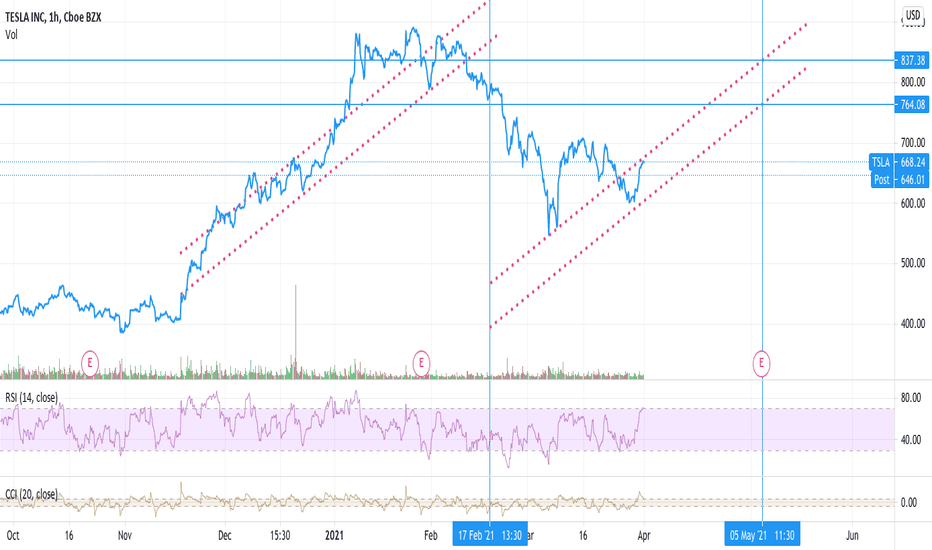Click the Jun label on time axis
Screen dimensions: 932x550
(x=852, y=535)
